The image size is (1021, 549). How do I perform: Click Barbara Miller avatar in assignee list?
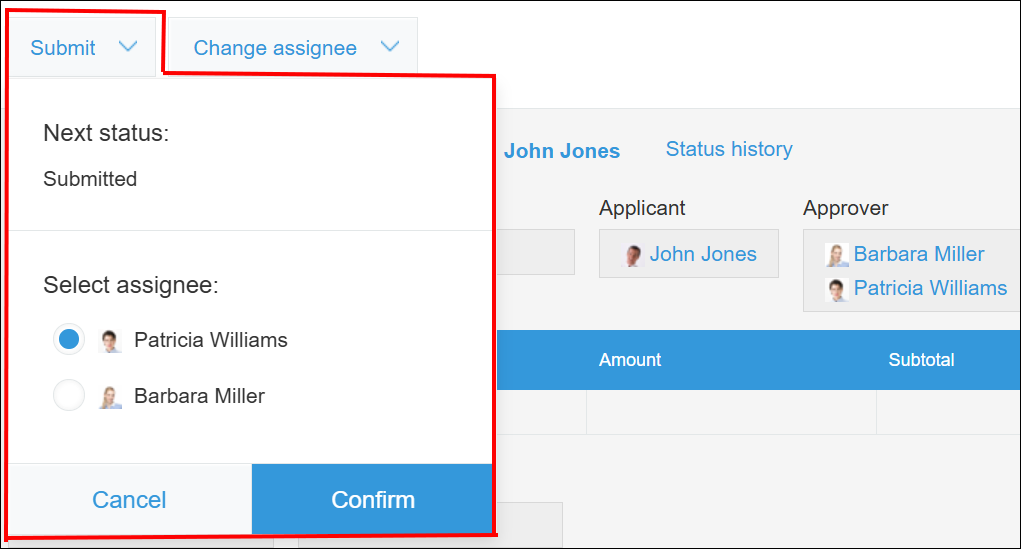(x=111, y=397)
